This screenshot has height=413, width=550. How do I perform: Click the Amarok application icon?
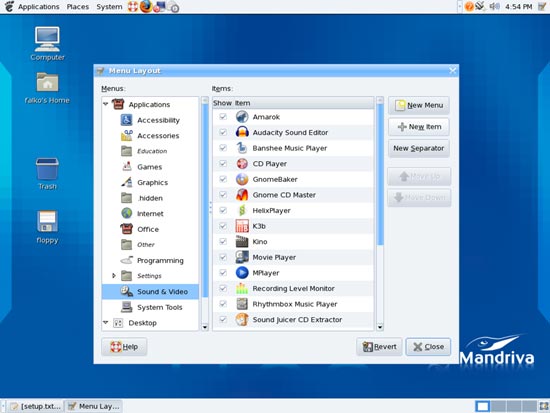(x=242, y=117)
